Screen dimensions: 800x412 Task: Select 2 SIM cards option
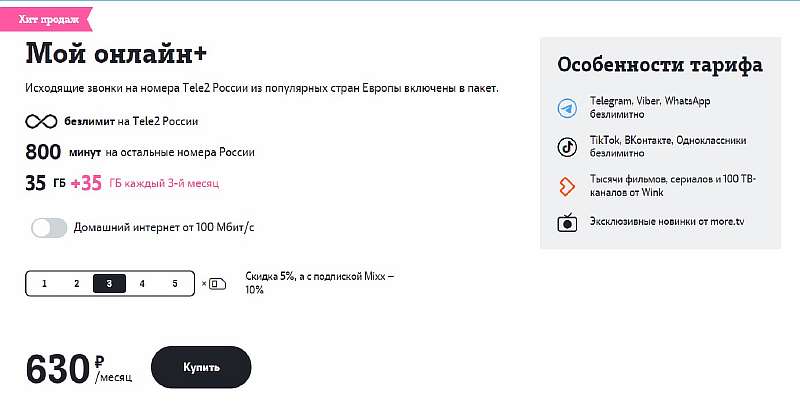click(x=76, y=284)
